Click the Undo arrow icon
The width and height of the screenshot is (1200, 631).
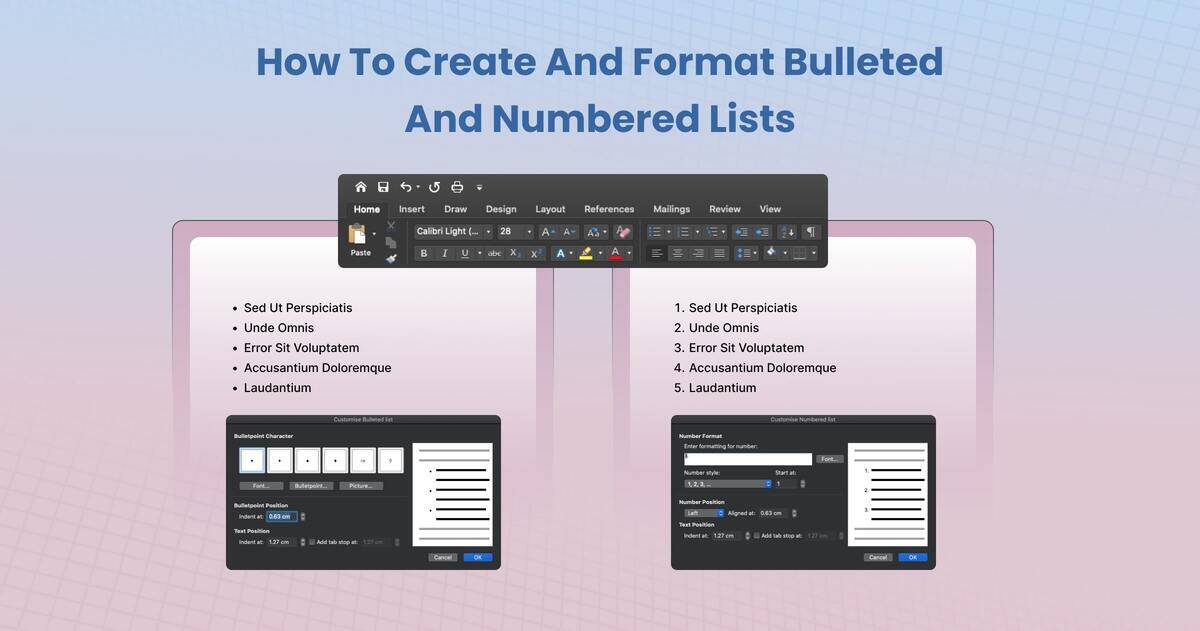point(405,187)
